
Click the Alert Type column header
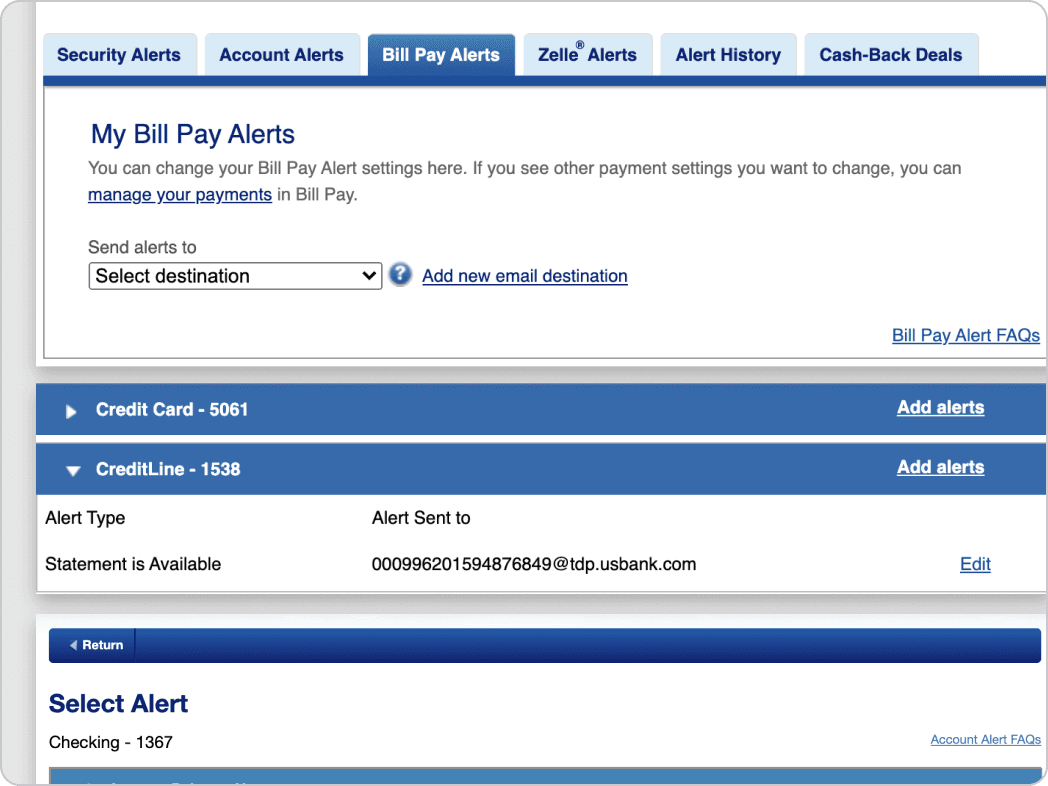tap(85, 518)
